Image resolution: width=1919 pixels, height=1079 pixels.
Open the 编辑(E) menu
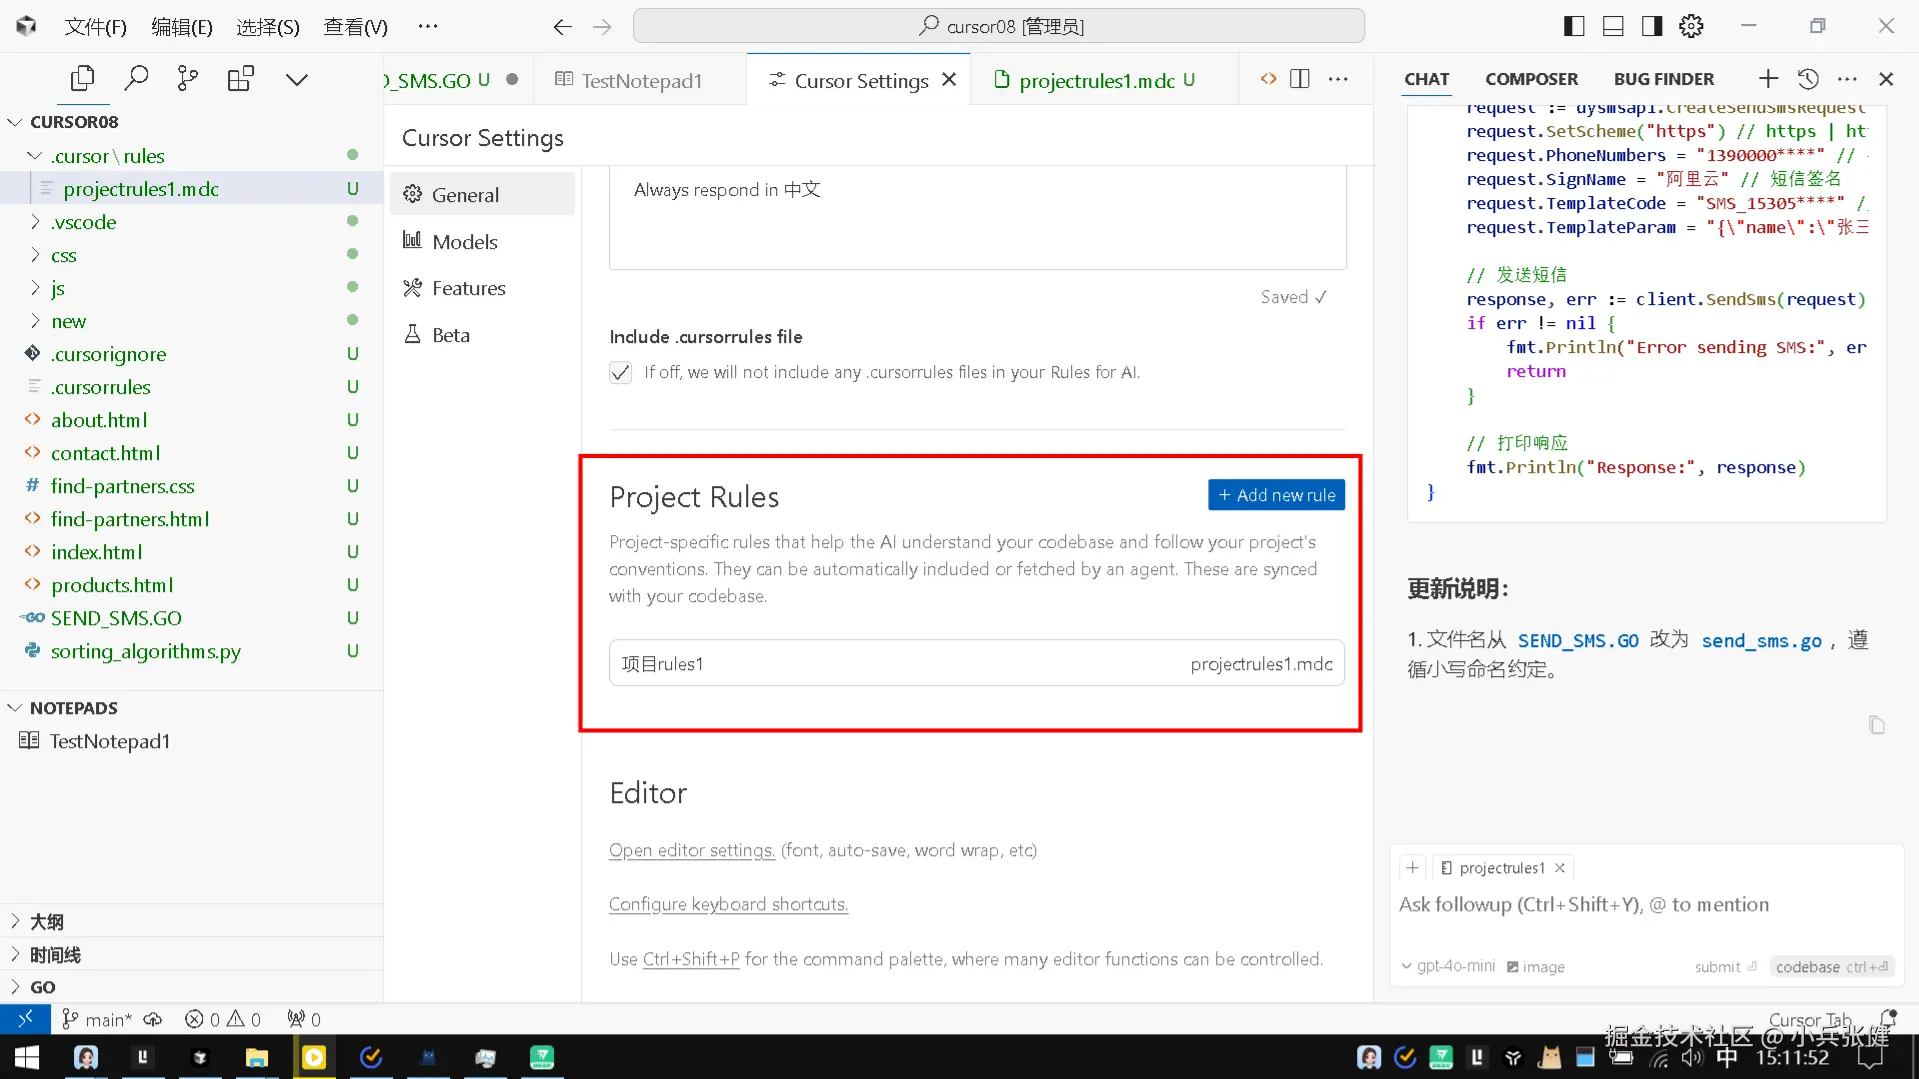click(x=182, y=27)
